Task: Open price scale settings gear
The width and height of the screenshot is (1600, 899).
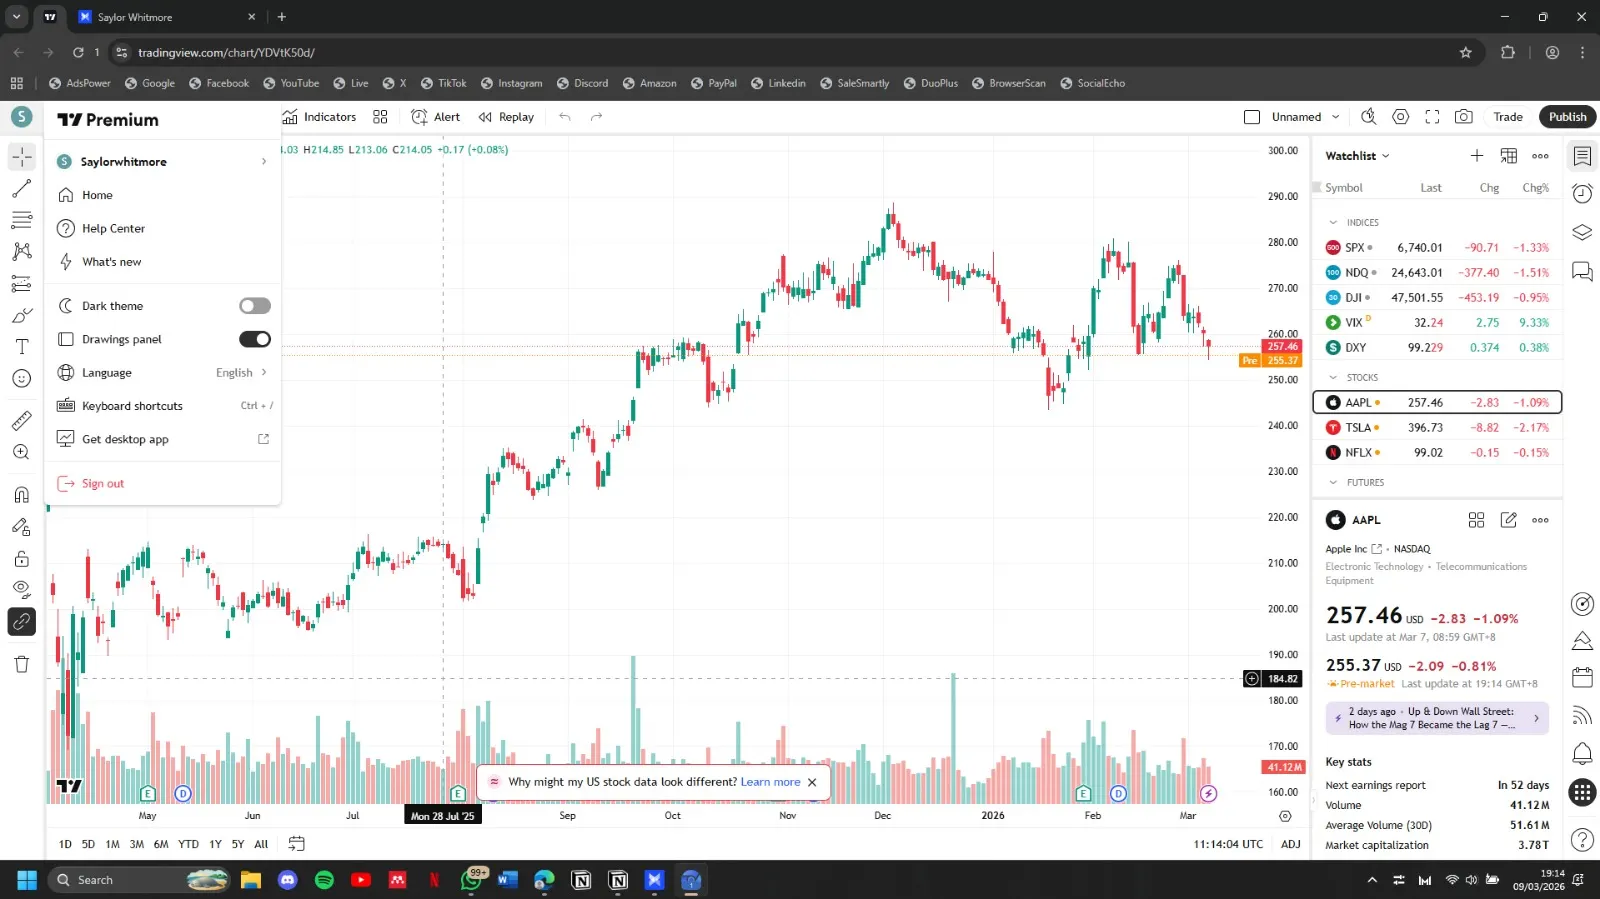Action: click(1285, 816)
